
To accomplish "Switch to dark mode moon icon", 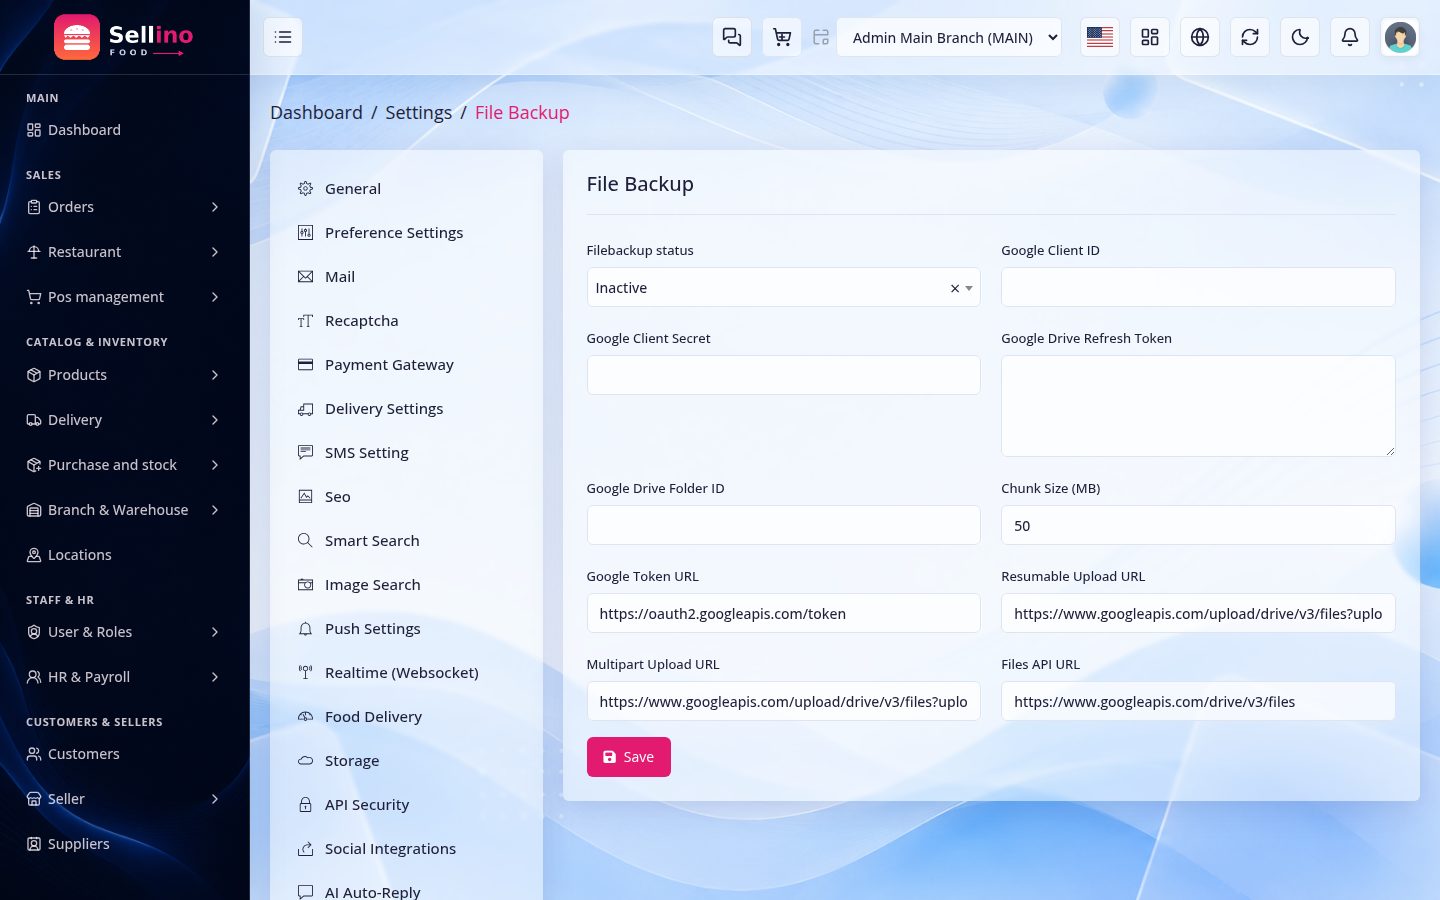I will click(x=1300, y=37).
